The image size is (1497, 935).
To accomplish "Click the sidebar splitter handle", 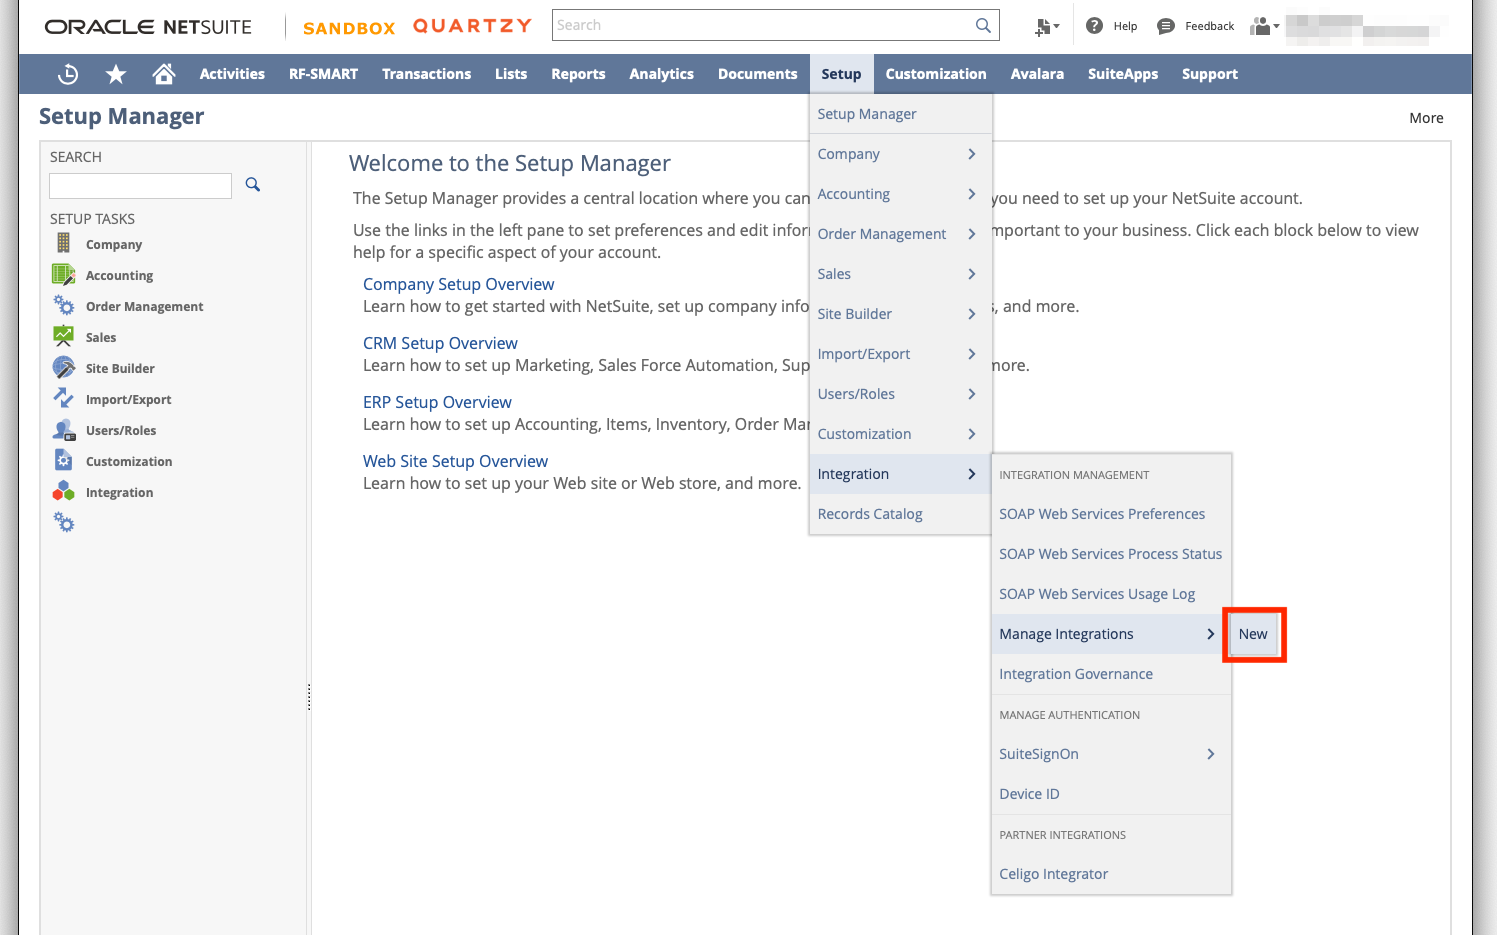I will click(x=309, y=697).
